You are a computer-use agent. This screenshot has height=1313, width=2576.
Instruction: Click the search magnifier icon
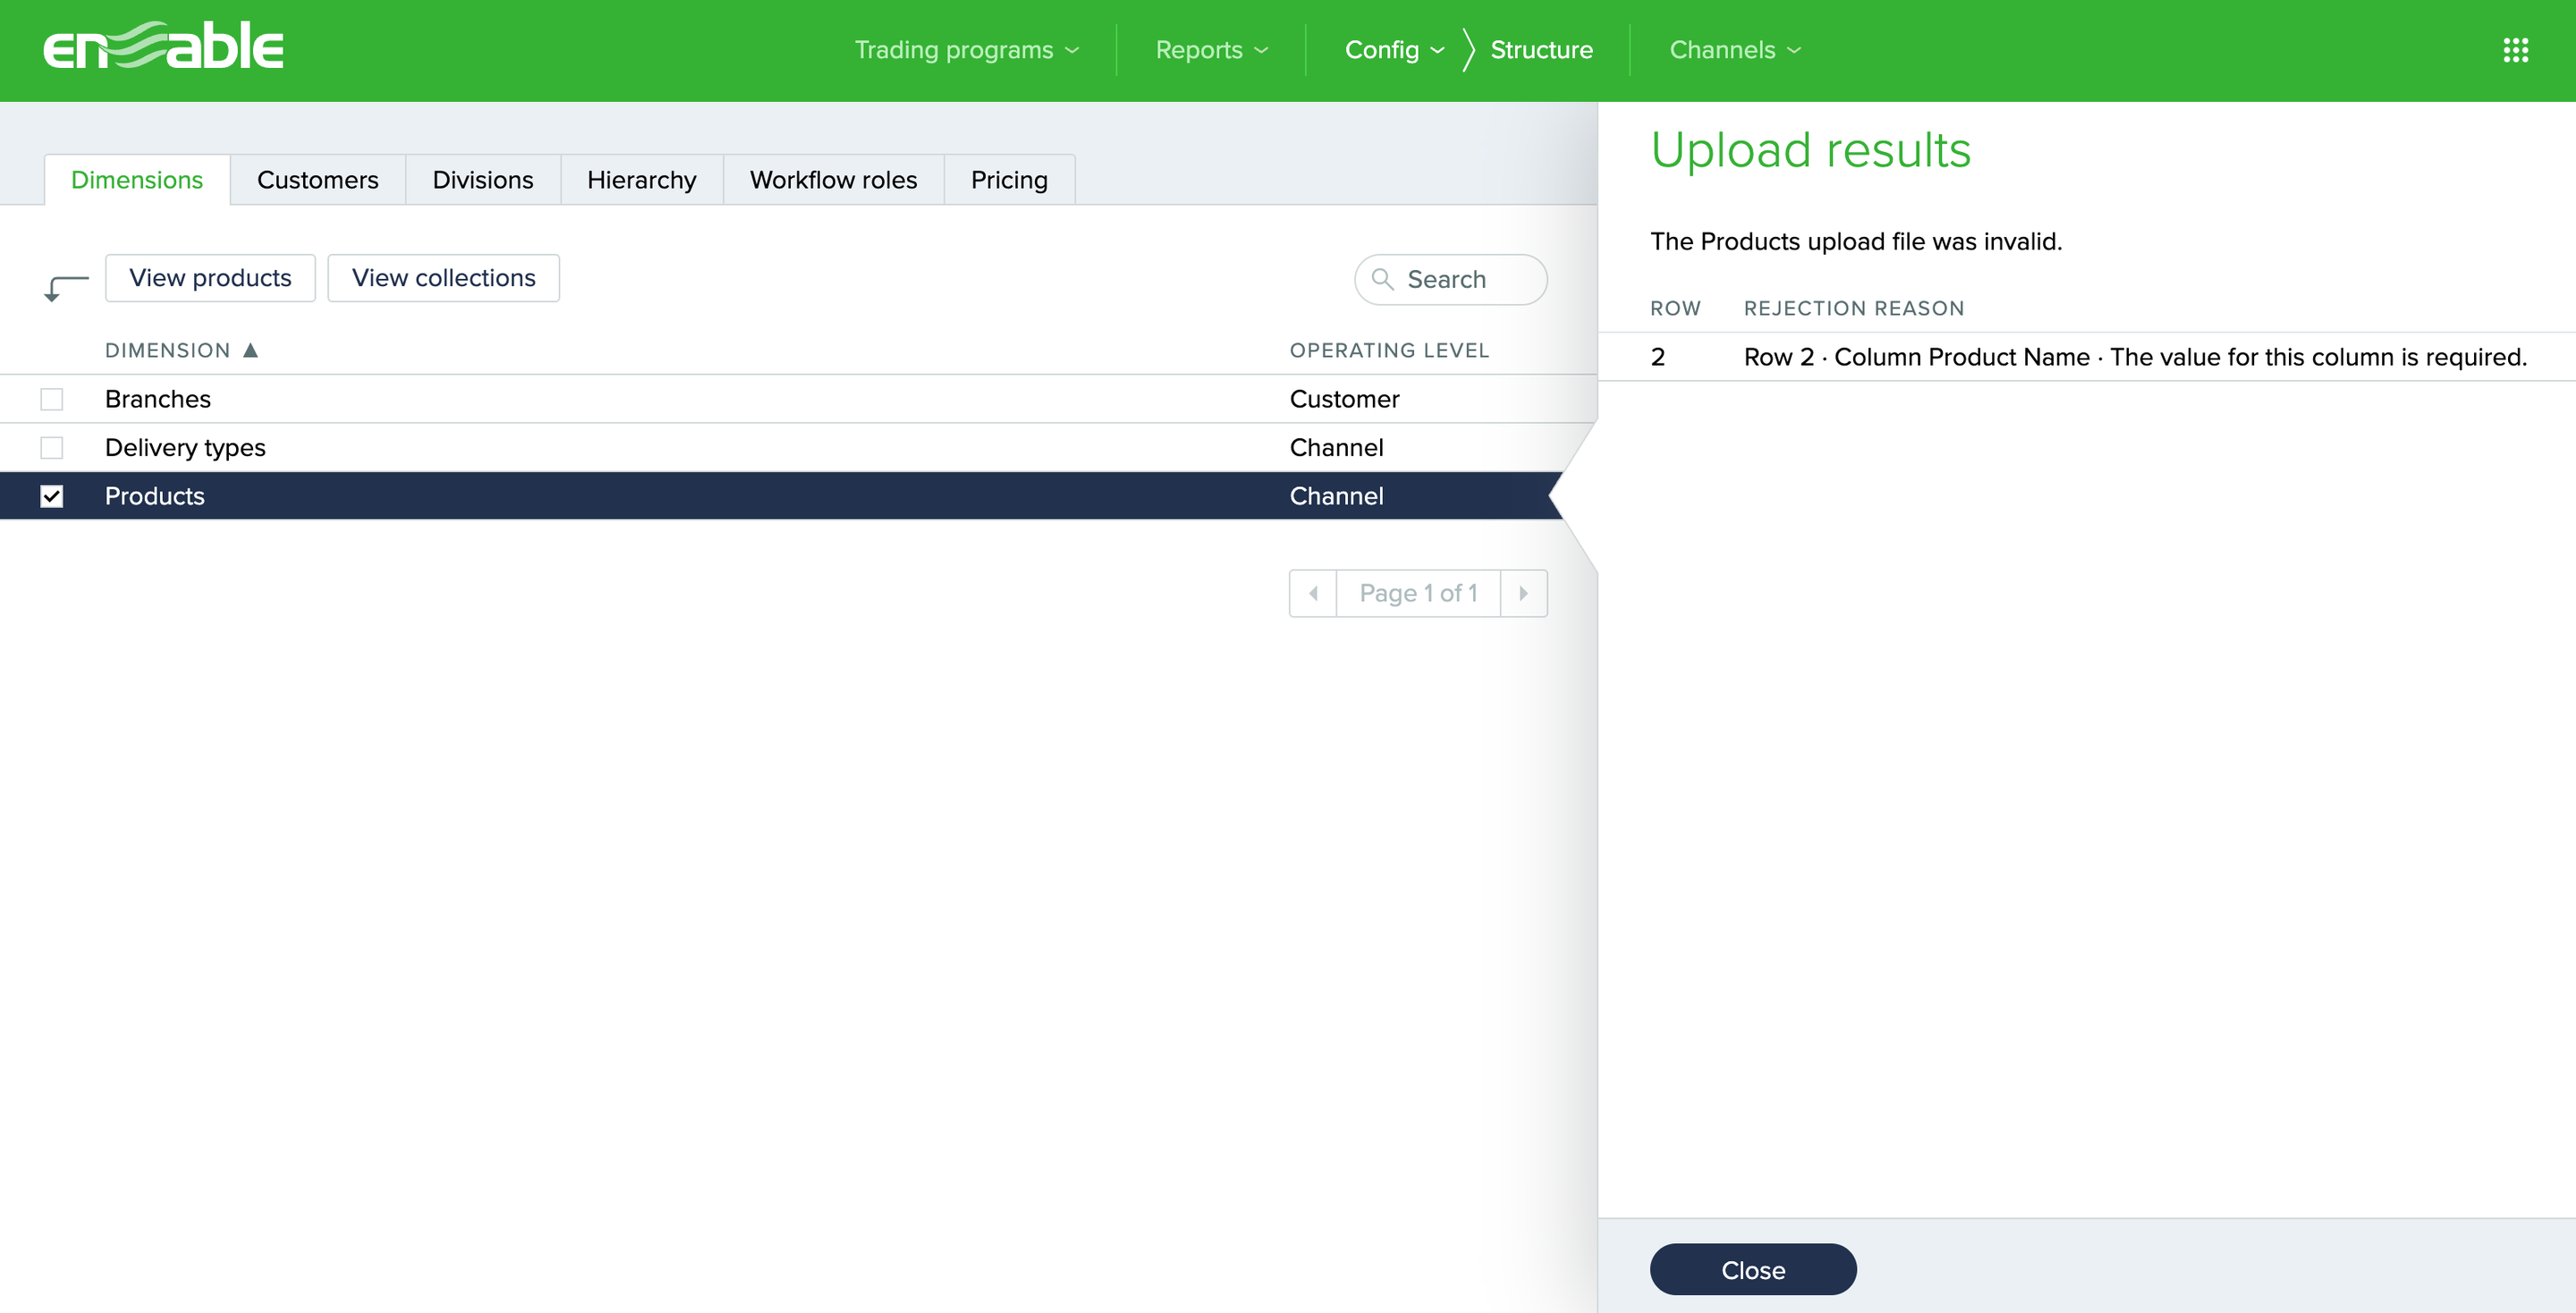tap(1382, 279)
